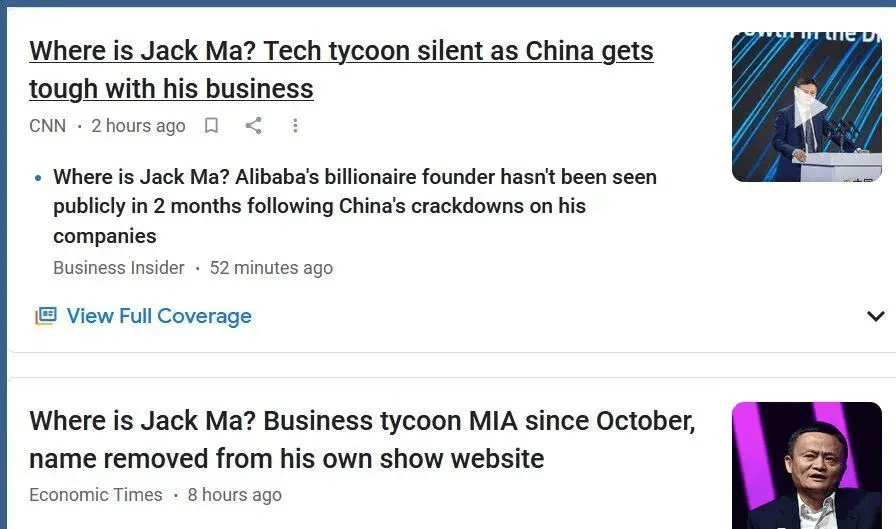Click Business Insider source name
Viewport: 896px width, 529px height.
[x=119, y=267]
